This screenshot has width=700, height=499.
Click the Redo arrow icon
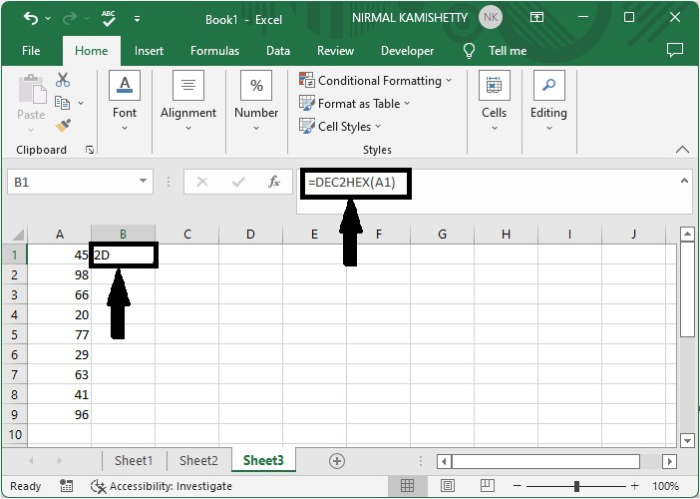click(x=70, y=19)
